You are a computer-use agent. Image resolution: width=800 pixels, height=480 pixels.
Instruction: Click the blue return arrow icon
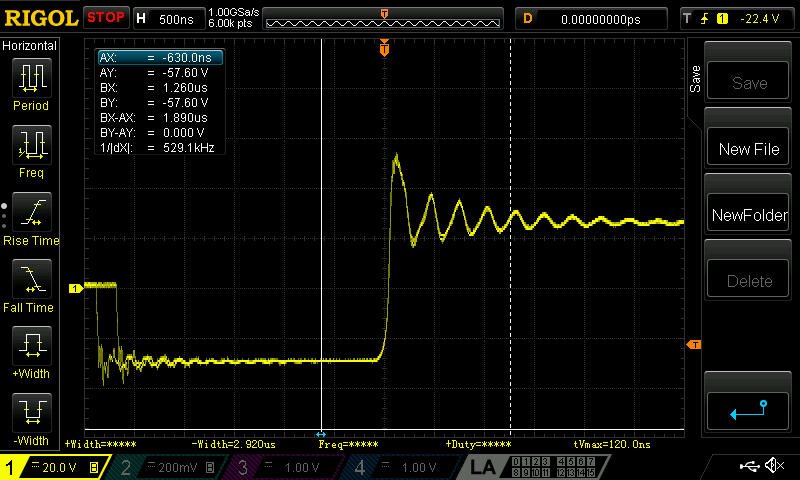pyautogui.click(x=748, y=410)
